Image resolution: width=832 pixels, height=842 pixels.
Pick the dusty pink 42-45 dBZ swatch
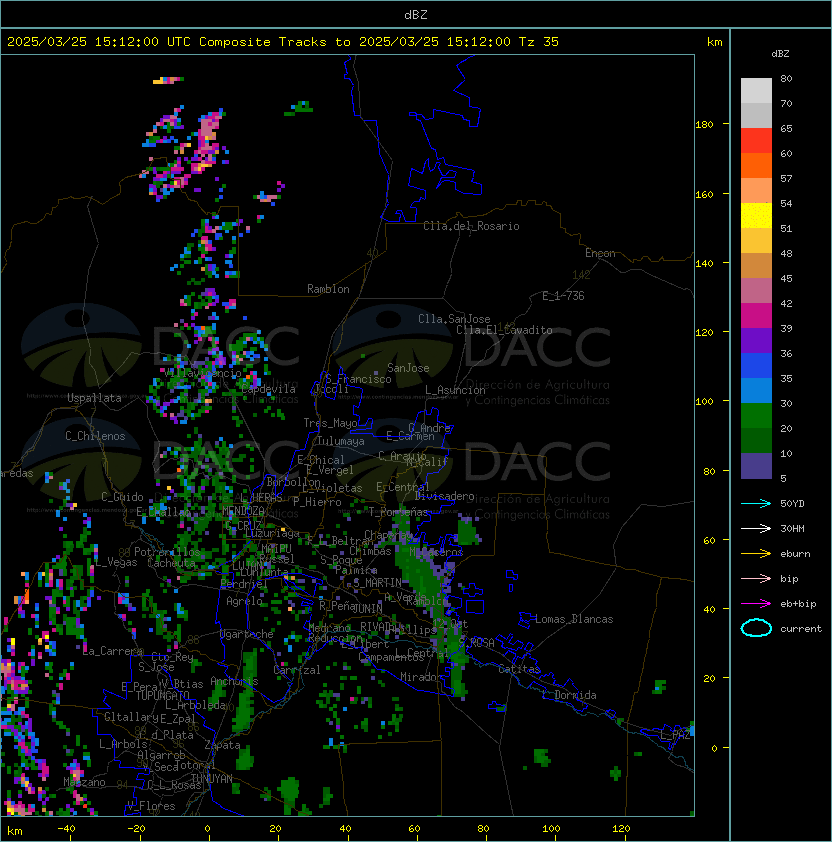756,291
